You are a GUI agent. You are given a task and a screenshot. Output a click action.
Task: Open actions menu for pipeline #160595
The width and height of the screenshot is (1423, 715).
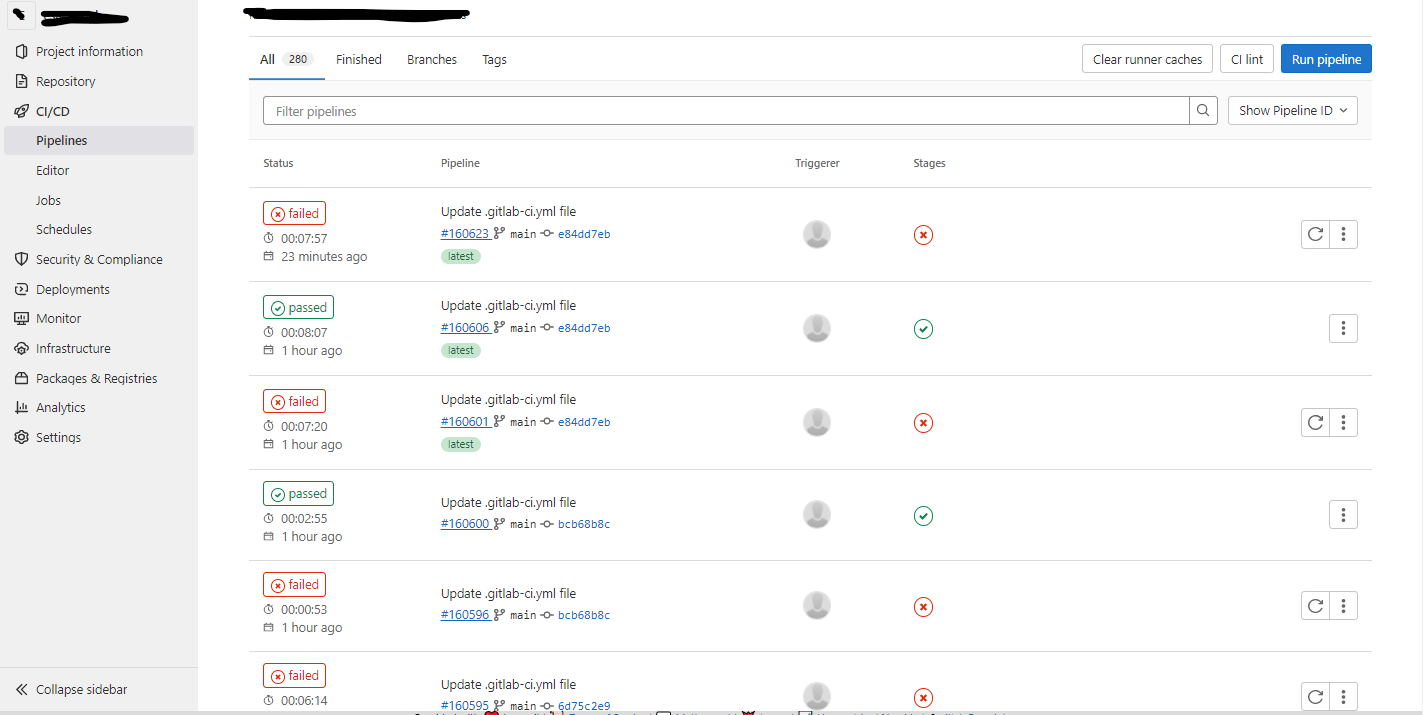[1343, 696]
